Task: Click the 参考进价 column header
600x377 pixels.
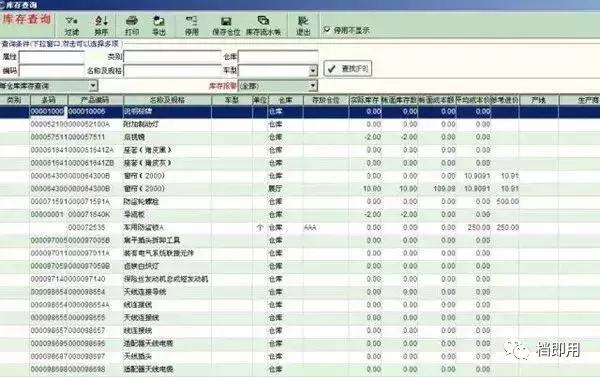Action: 505,100
